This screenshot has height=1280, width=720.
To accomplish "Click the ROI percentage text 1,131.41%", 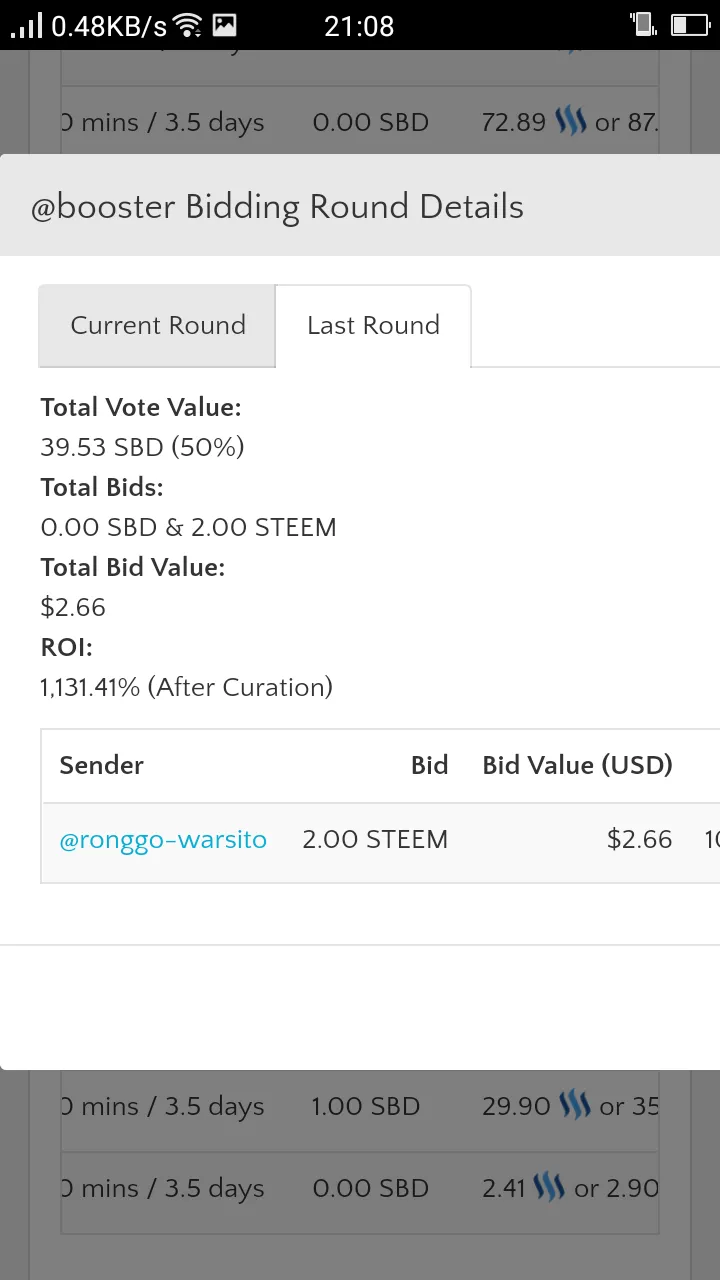I will click(90, 687).
